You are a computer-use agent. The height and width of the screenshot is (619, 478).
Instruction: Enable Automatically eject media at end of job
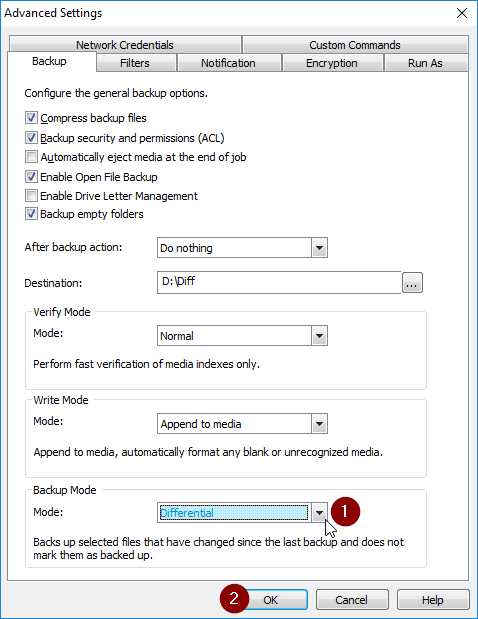(31, 157)
